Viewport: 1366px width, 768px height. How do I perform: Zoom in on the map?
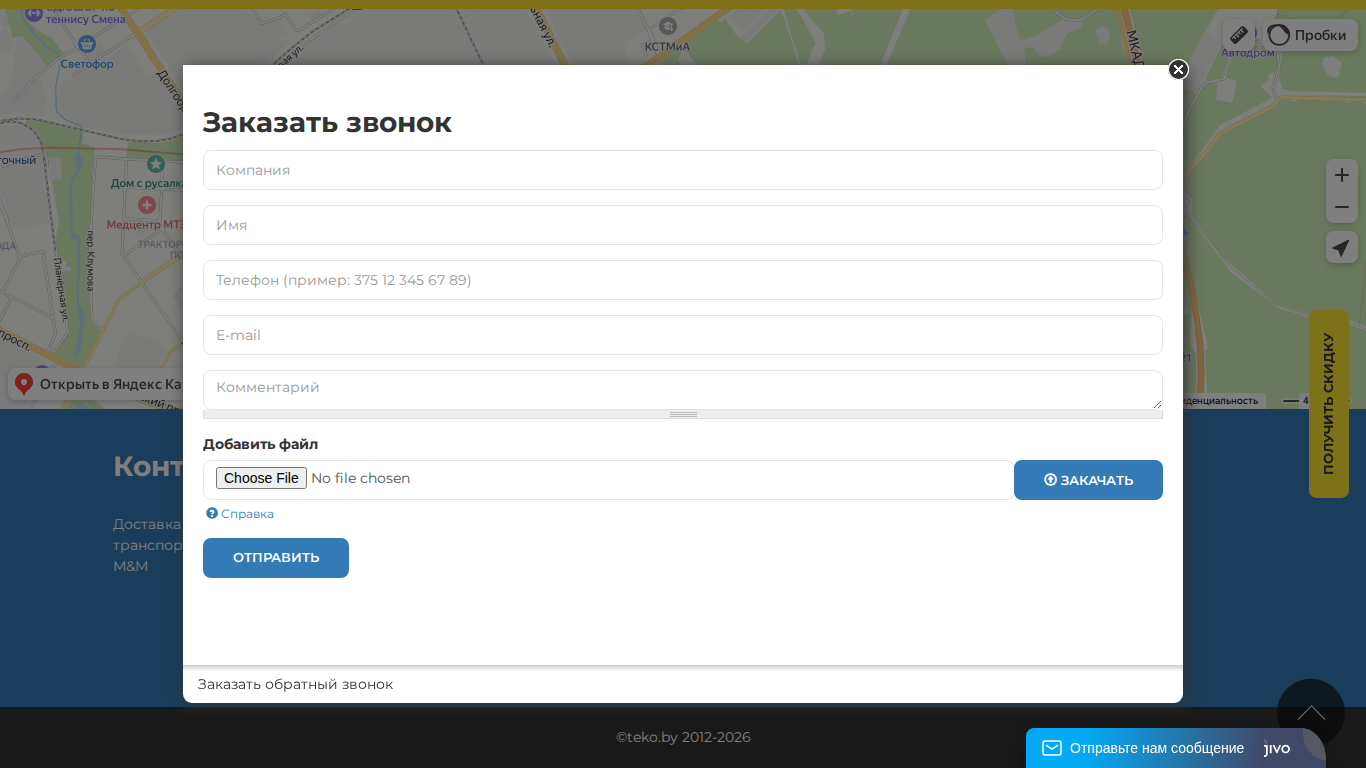(1342, 175)
